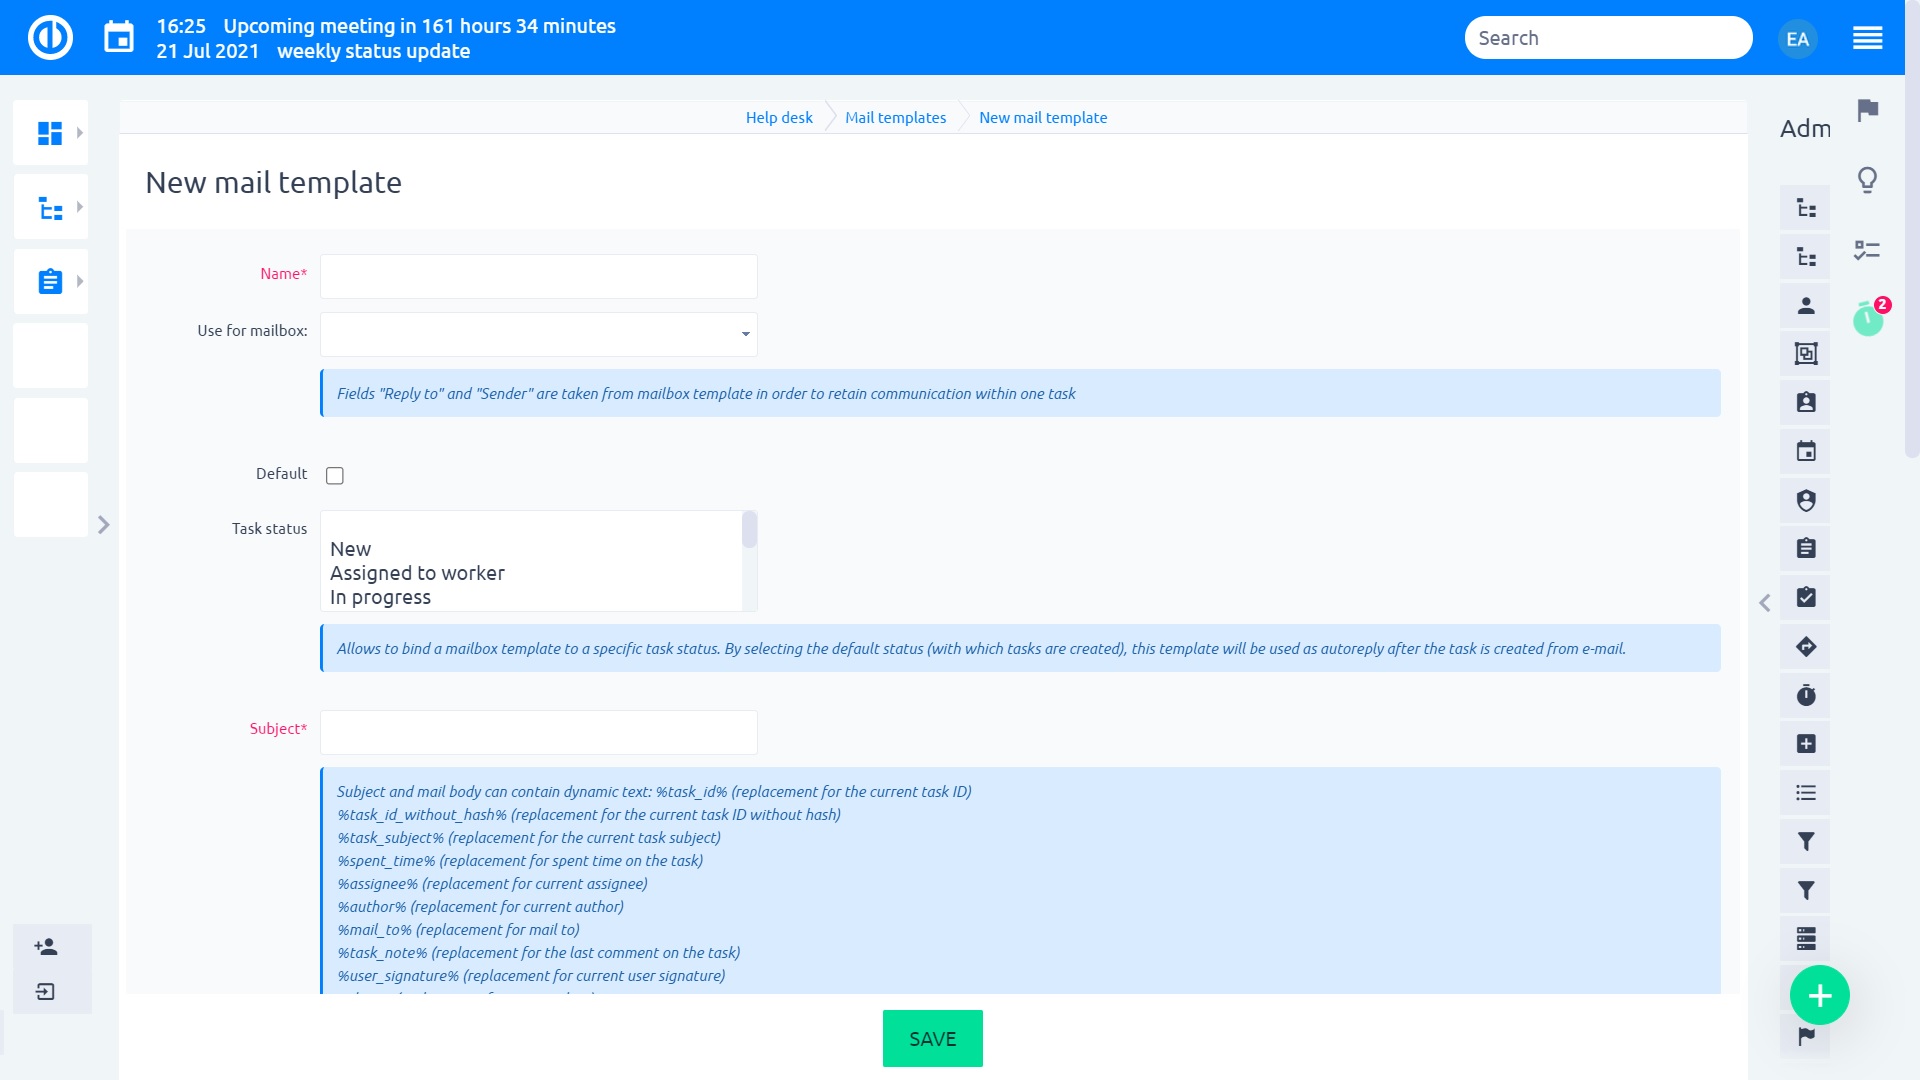
Task: Open the stopwatch timer with badge
Action: click(1867, 319)
